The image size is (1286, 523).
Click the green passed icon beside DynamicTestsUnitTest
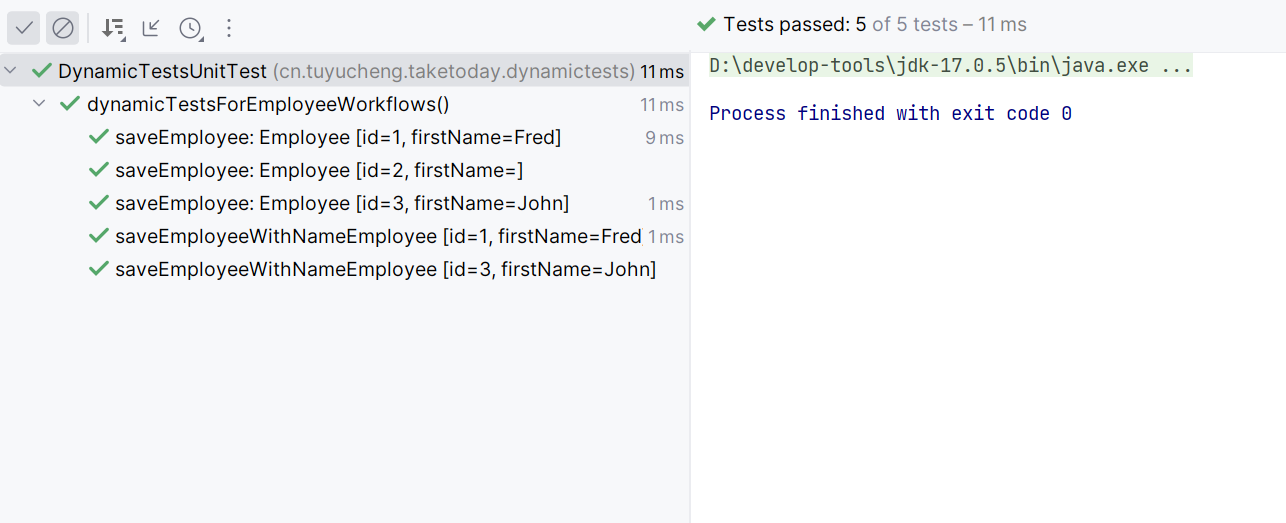(41, 71)
